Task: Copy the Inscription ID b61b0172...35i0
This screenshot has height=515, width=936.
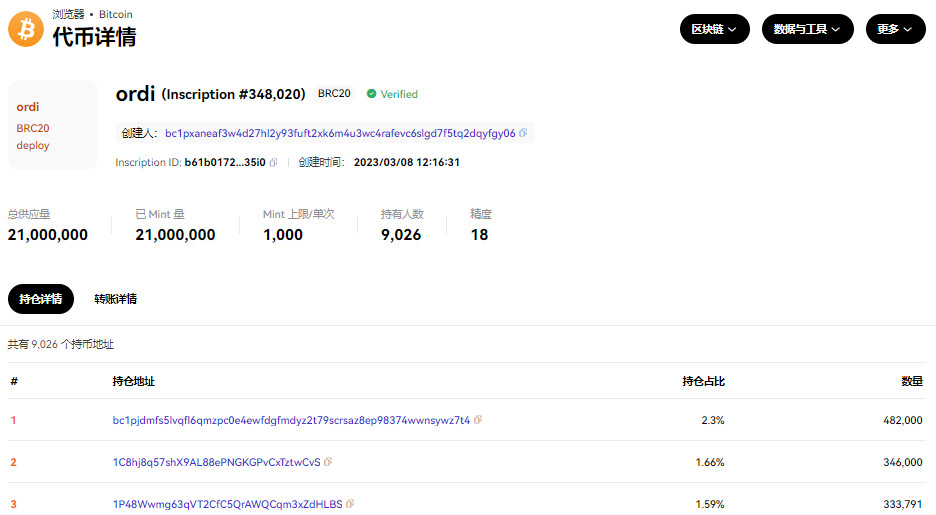Action: click(x=273, y=163)
